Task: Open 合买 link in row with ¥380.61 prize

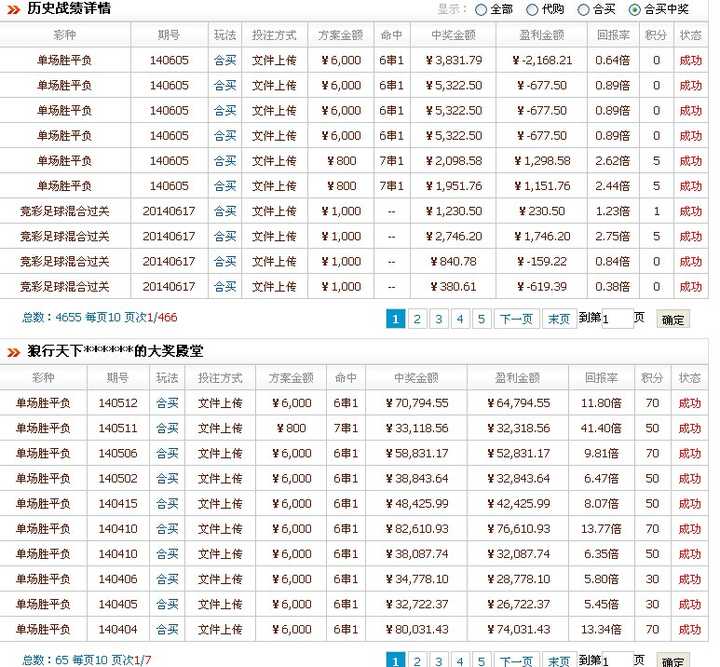Action: pyautogui.click(x=225, y=287)
